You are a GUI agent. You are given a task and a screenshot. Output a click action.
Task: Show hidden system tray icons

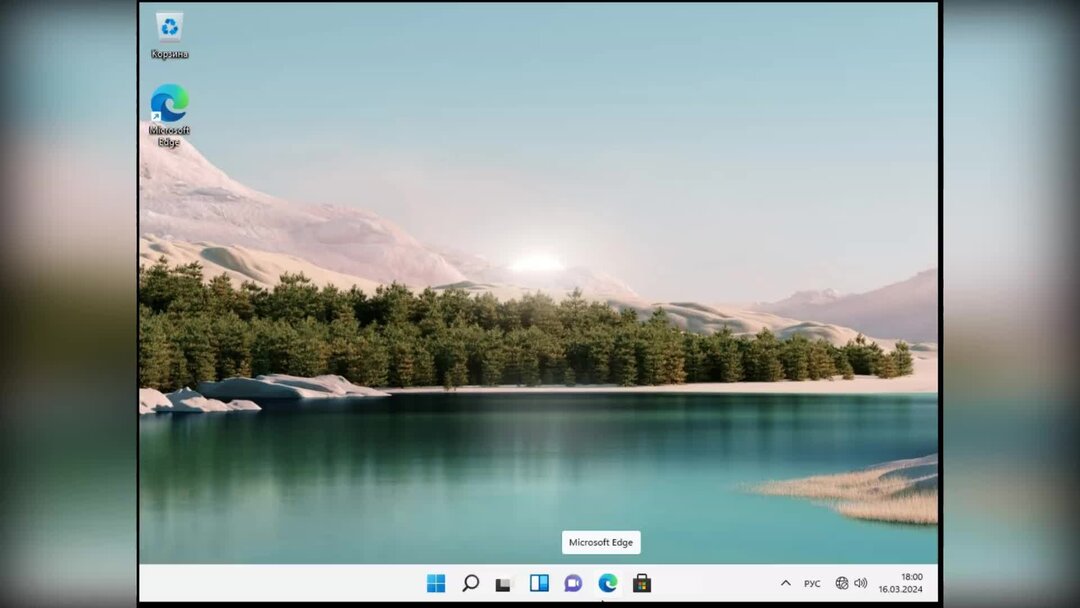(785, 583)
